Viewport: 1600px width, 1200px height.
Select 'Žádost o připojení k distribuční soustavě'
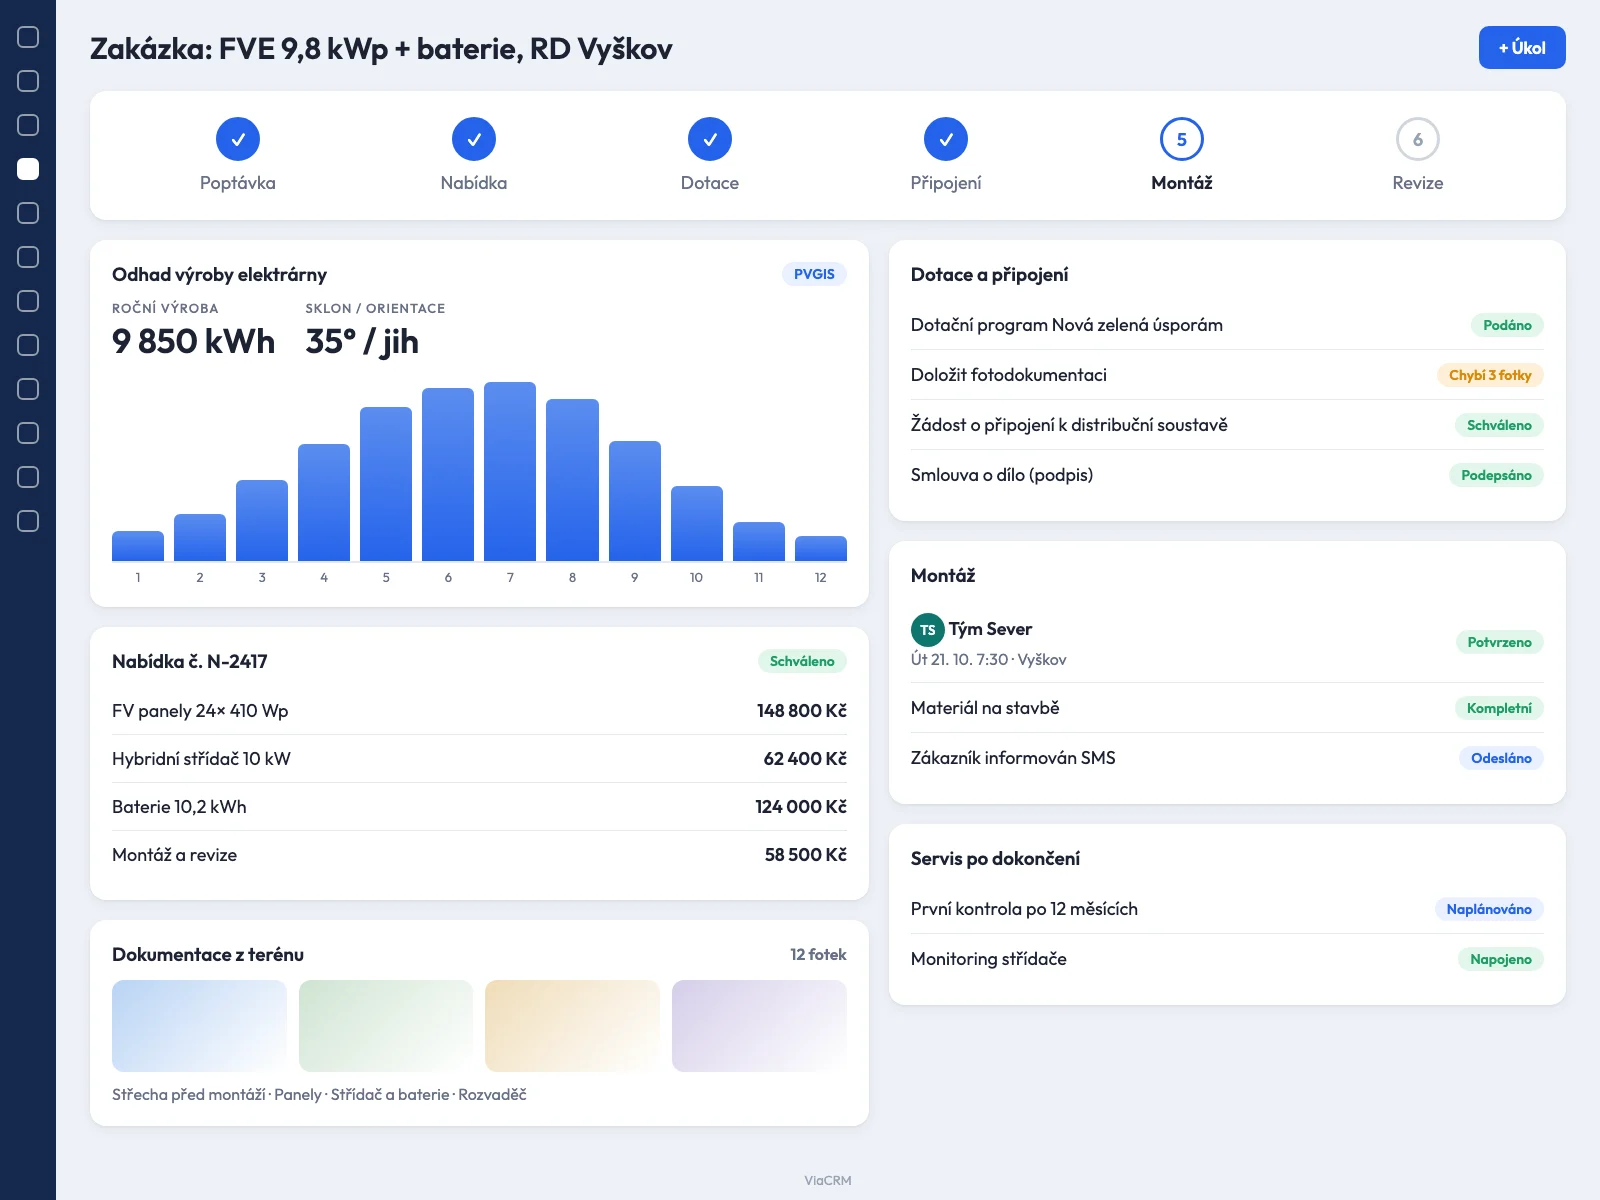[1069, 425]
